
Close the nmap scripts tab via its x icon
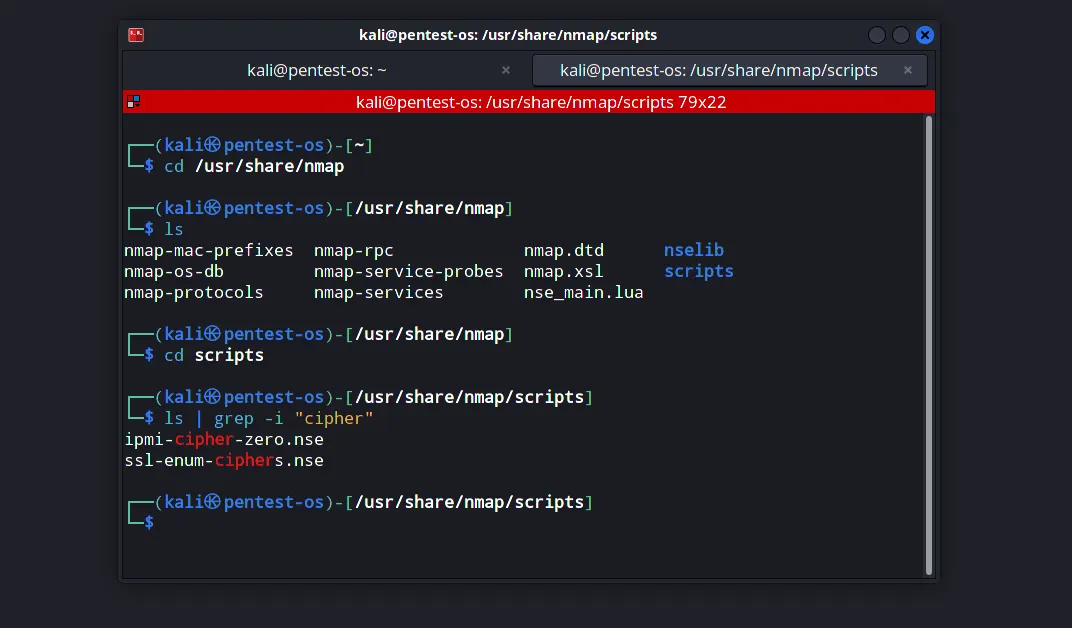(x=907, y=70)
